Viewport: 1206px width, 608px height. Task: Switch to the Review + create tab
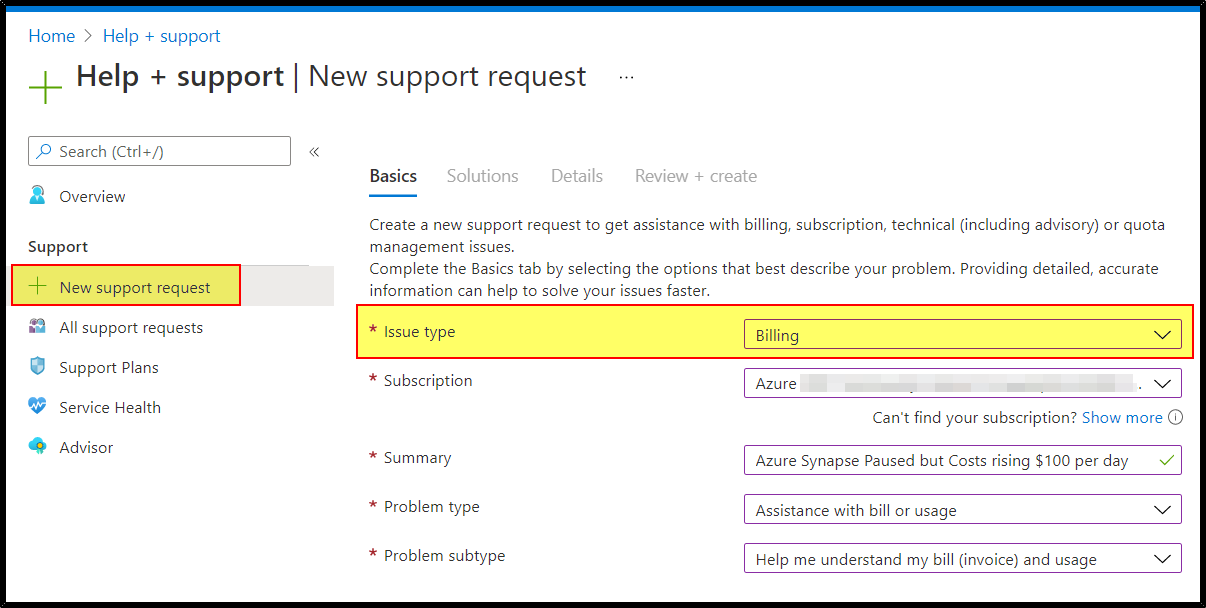[x=696, y=176]
